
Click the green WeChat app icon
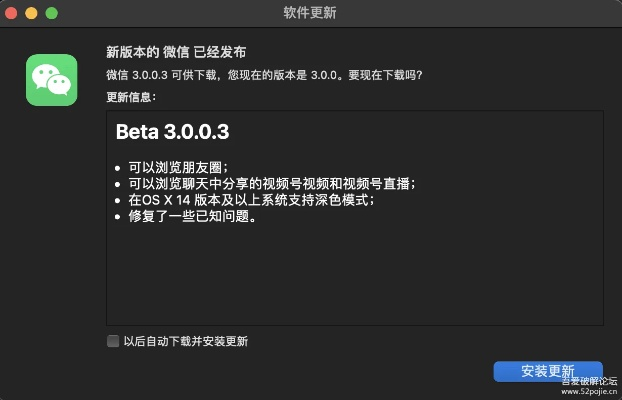click(x=51, y=80)
